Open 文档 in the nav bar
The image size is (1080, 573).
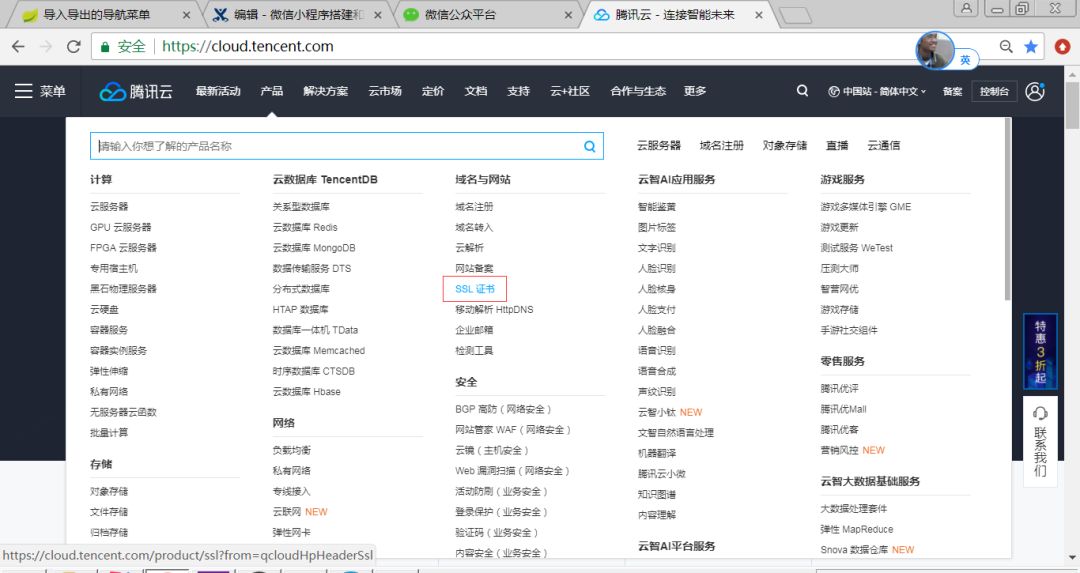(x=475, y=91)
